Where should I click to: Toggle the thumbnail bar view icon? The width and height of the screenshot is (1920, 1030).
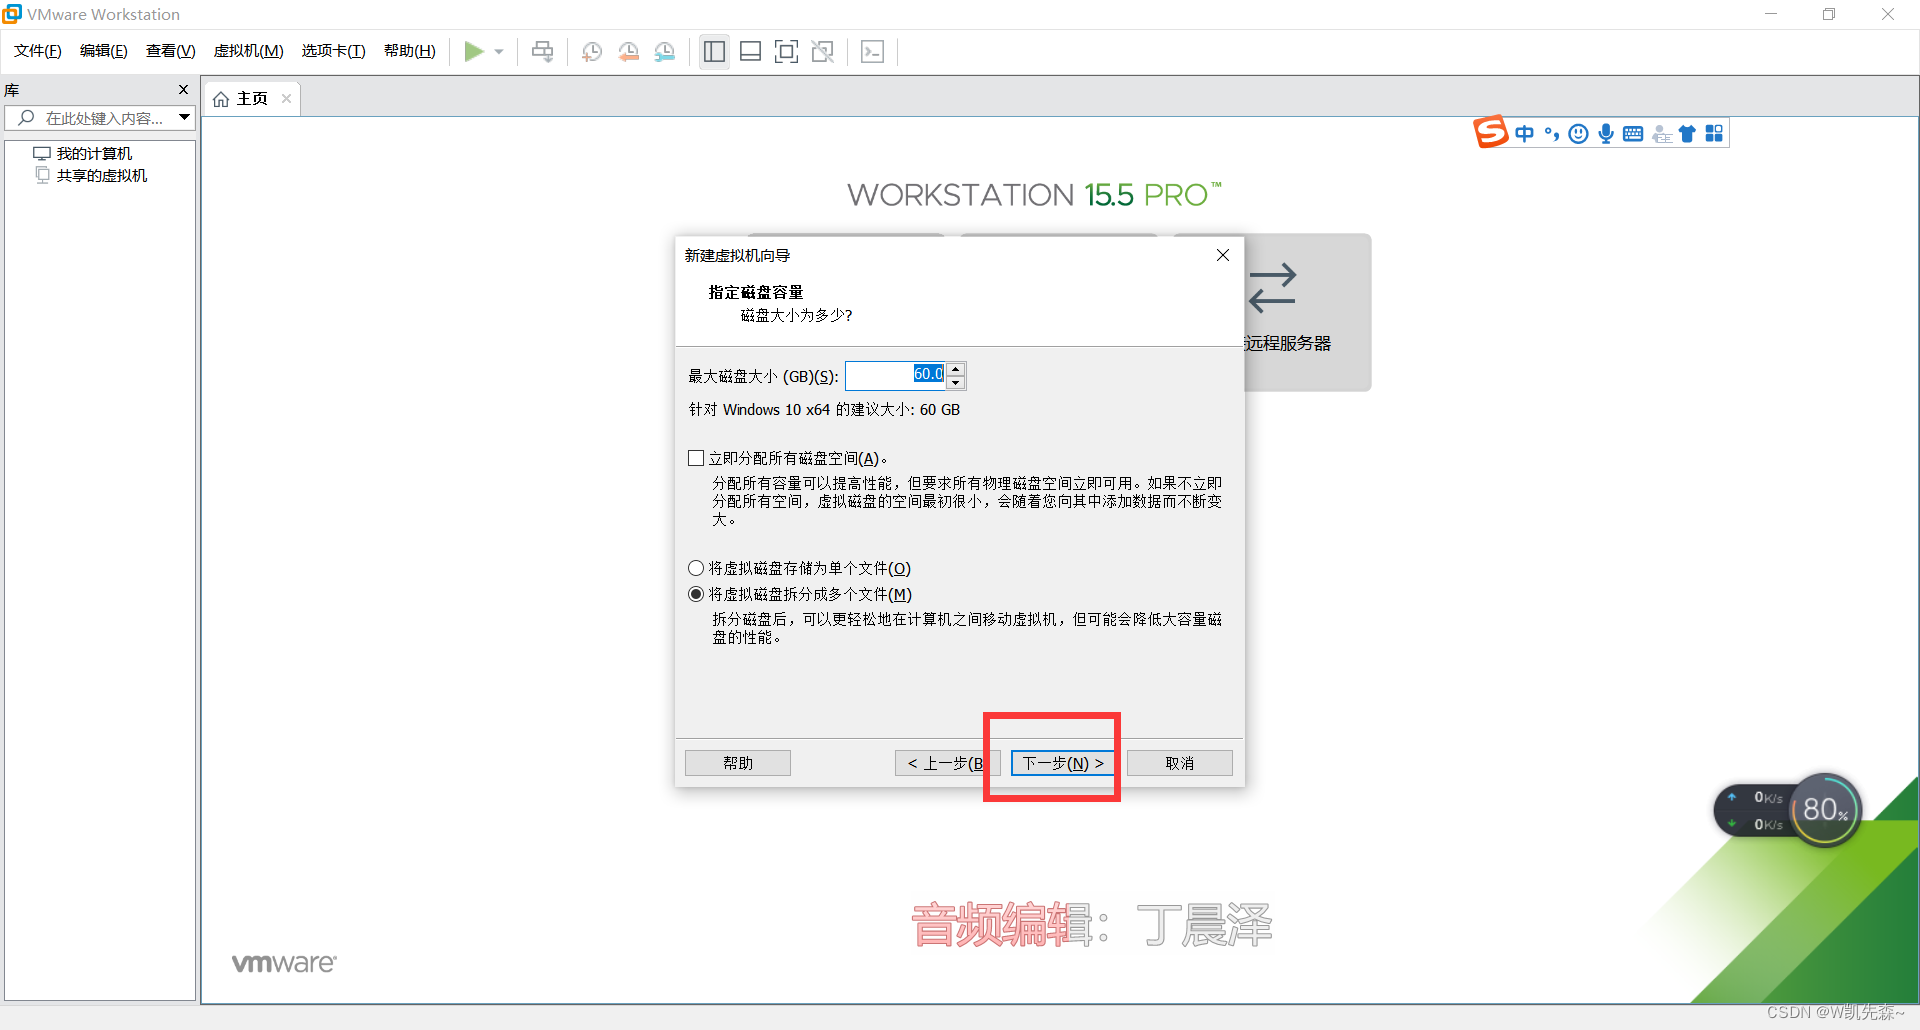point(751,51)
